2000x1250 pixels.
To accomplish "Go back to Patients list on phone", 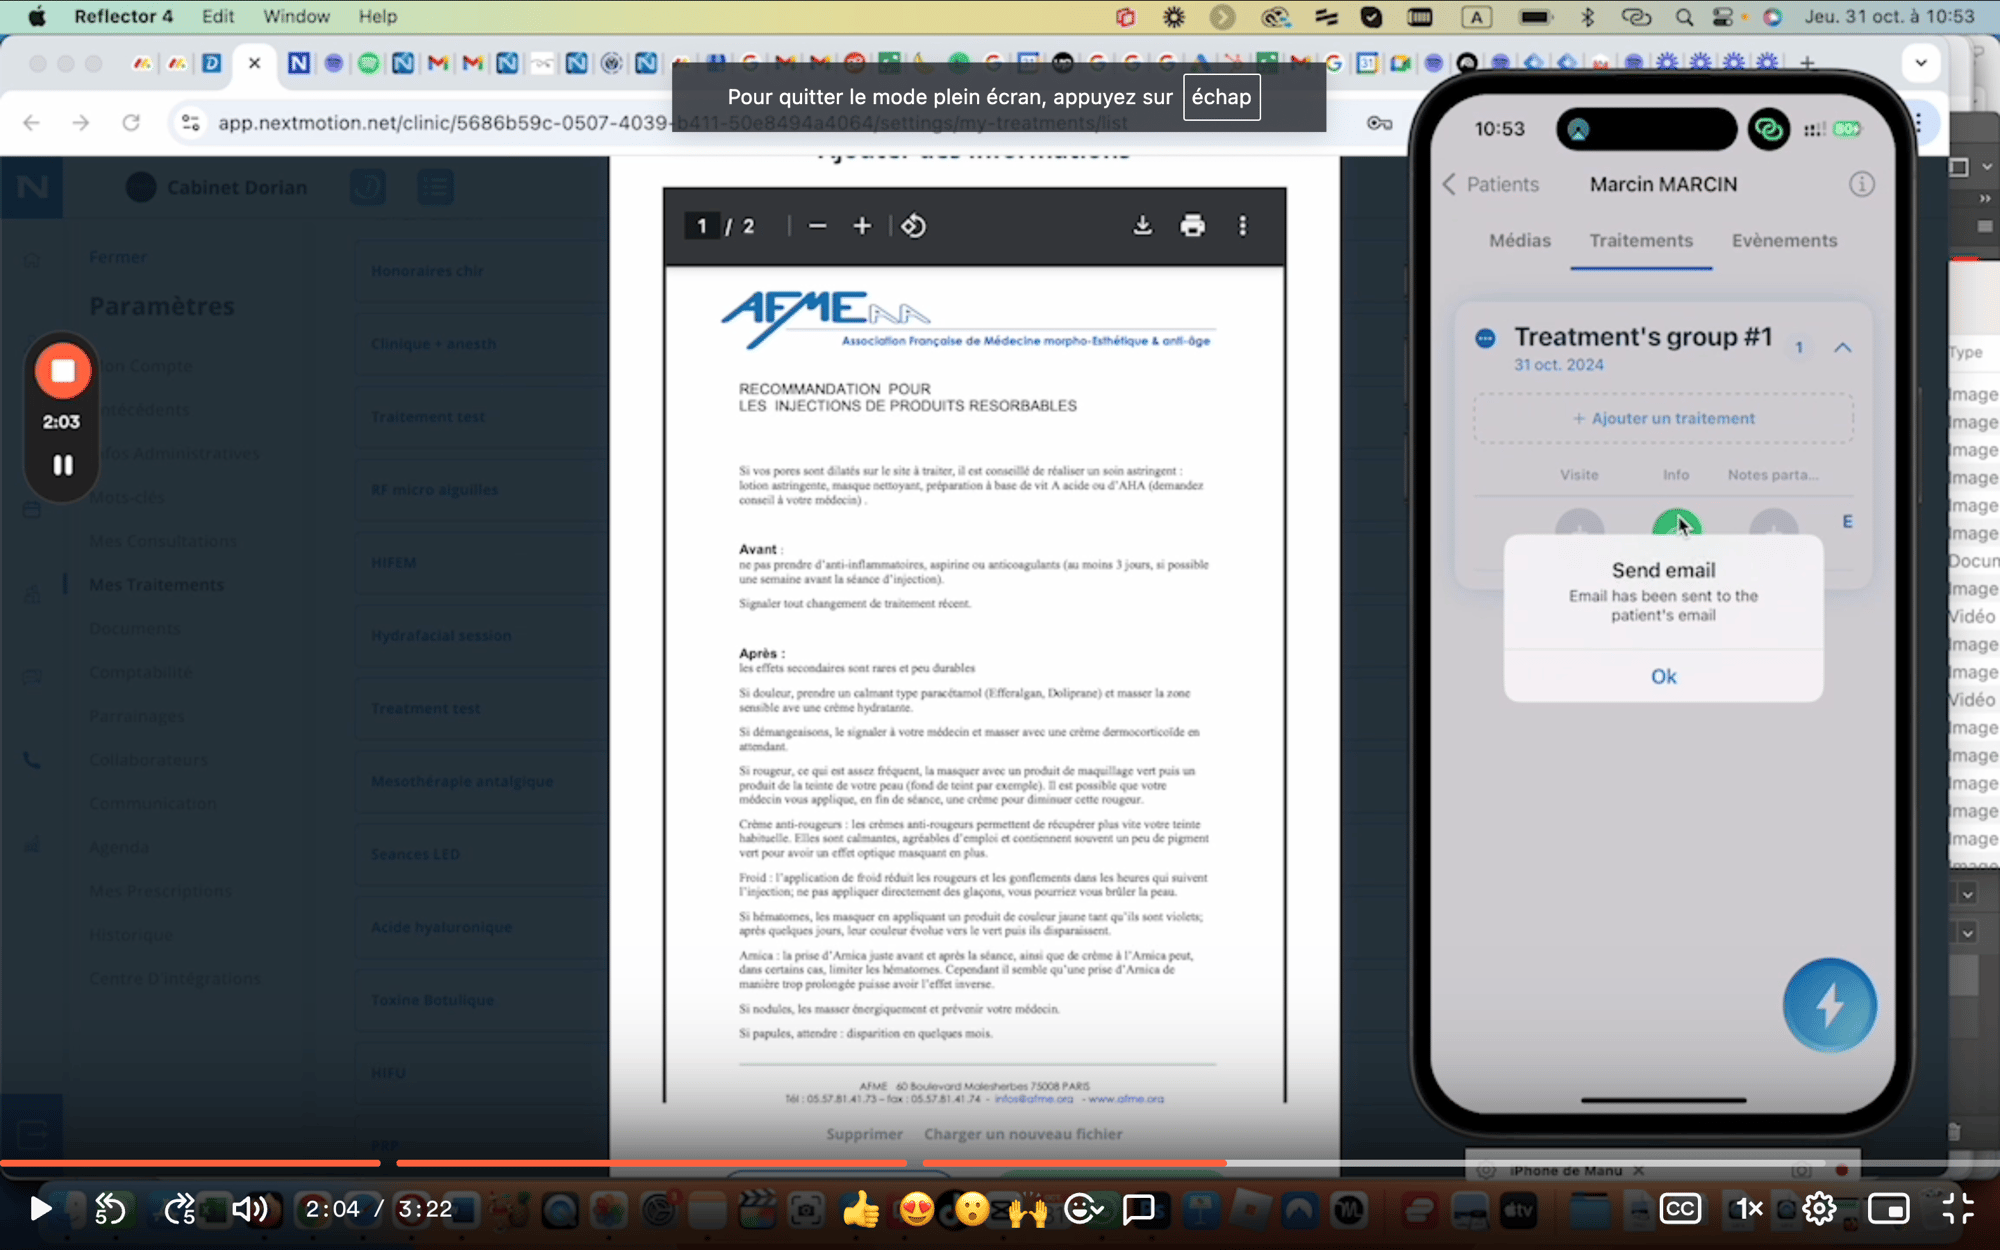I will click(1490, 184).
